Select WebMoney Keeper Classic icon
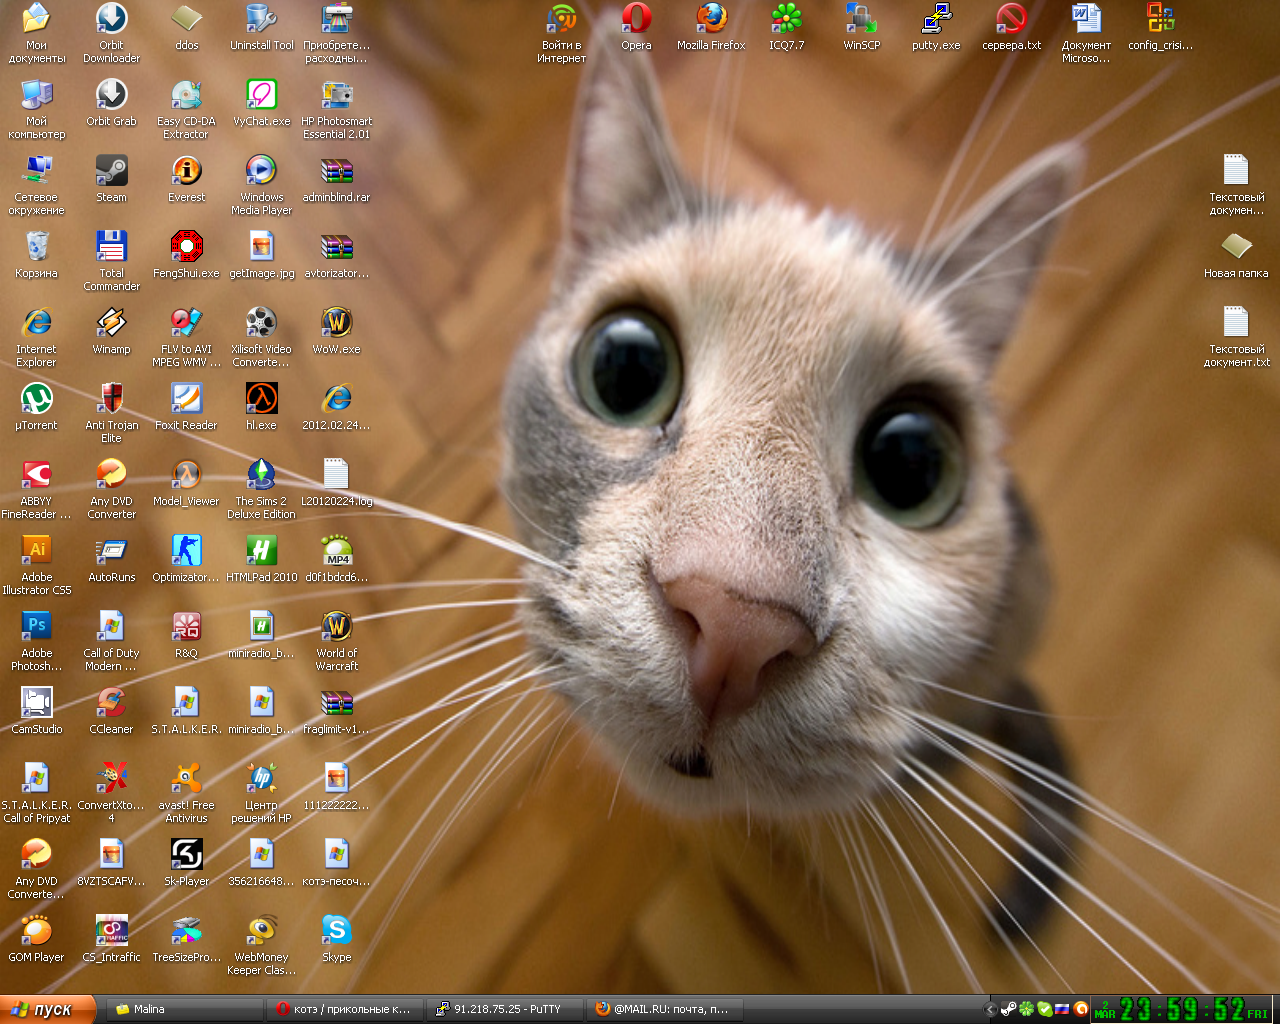The height and width of the screenshot is (1024, 1280). point(261,931)
